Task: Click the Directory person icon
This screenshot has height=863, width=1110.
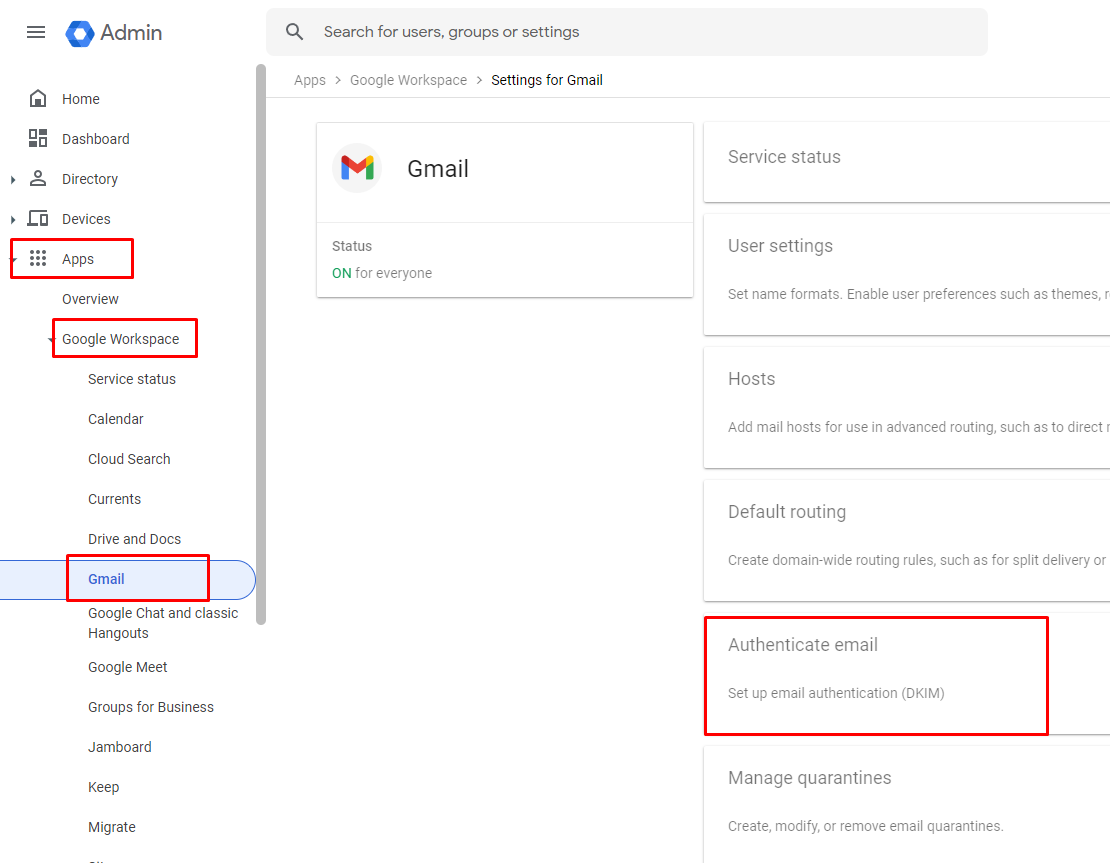Action: pos(38,179)
